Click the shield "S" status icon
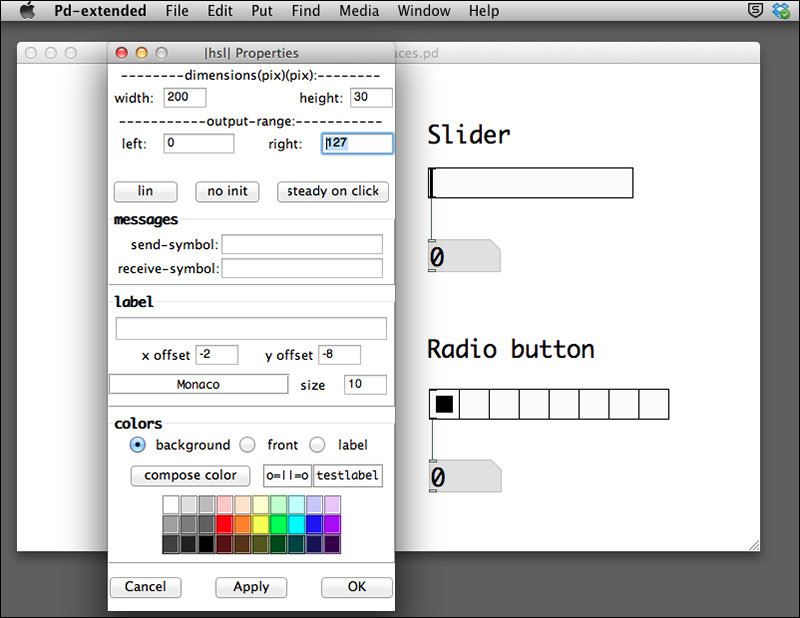 click(755, 11)
